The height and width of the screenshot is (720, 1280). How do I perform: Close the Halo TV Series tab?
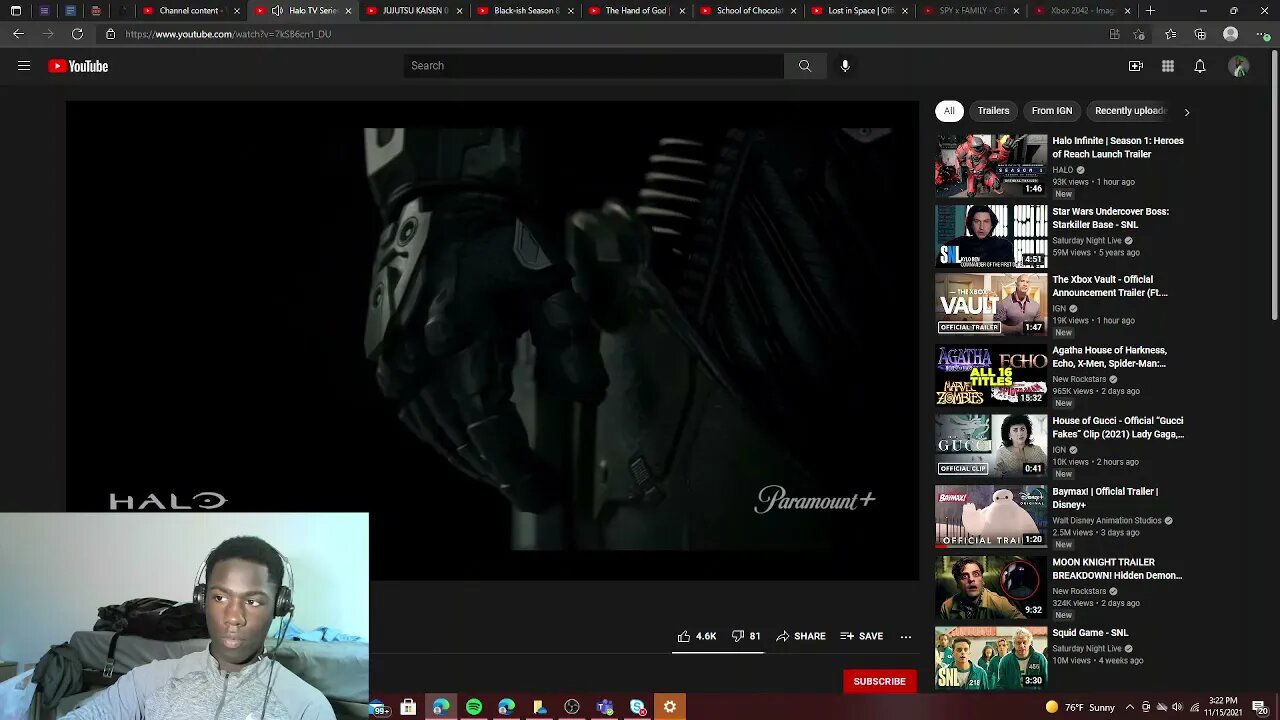pyautogui.click(x=348, y=11)
